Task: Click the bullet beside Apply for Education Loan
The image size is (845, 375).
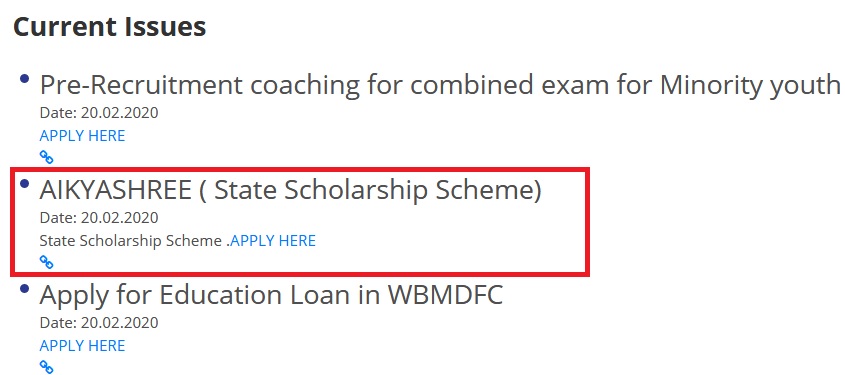Action: tap(24, 289)
